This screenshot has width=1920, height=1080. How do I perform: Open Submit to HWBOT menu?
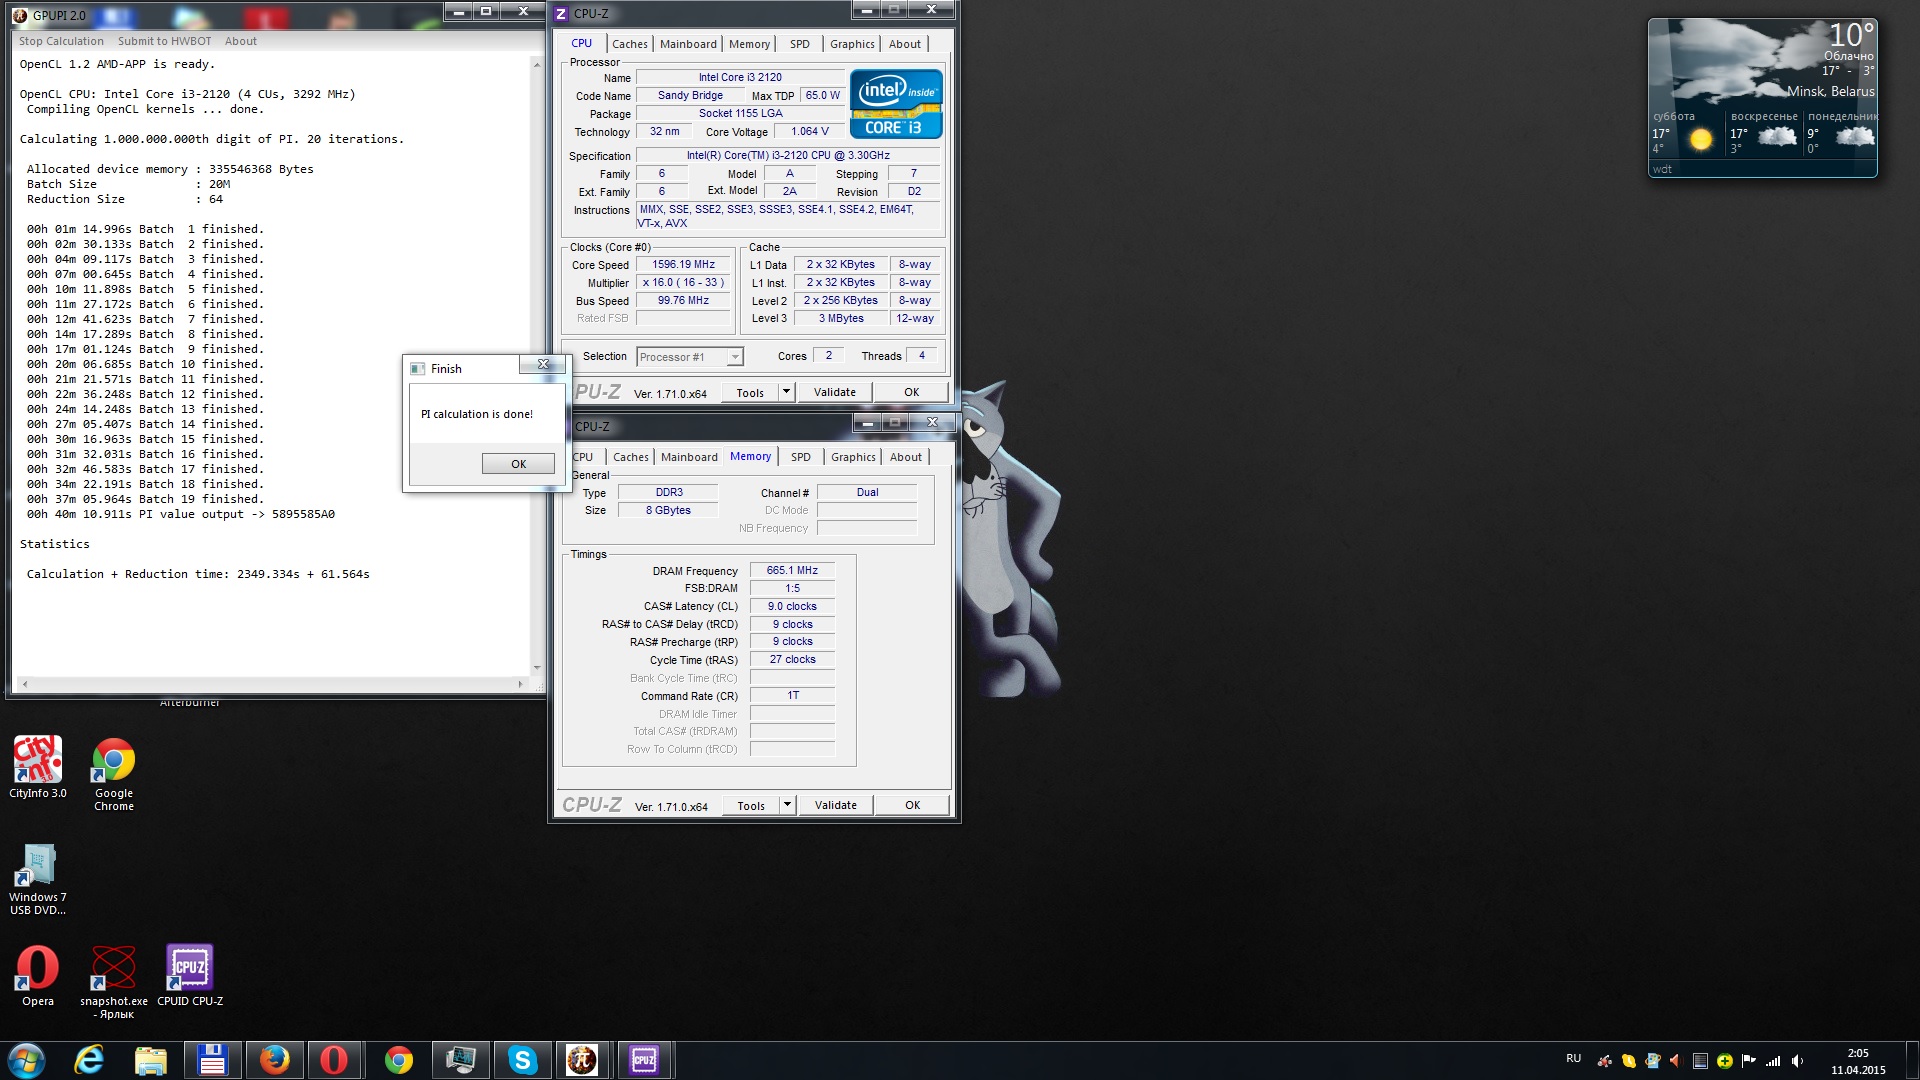point(164,41)
